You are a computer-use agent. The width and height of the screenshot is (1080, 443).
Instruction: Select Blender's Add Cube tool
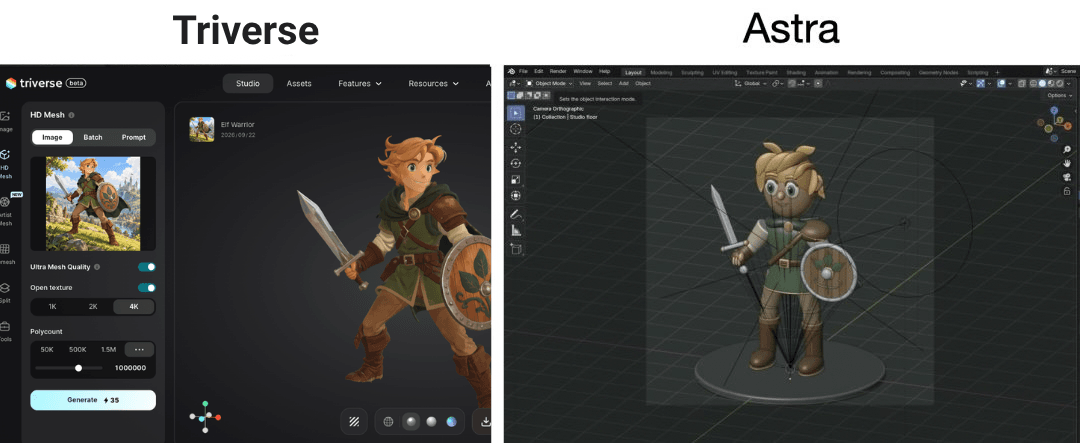(515, 249)
